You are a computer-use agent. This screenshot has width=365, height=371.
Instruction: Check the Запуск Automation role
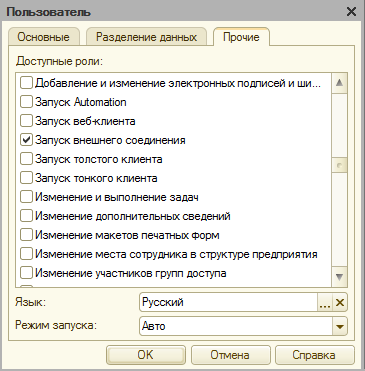[x=26, y=102]
